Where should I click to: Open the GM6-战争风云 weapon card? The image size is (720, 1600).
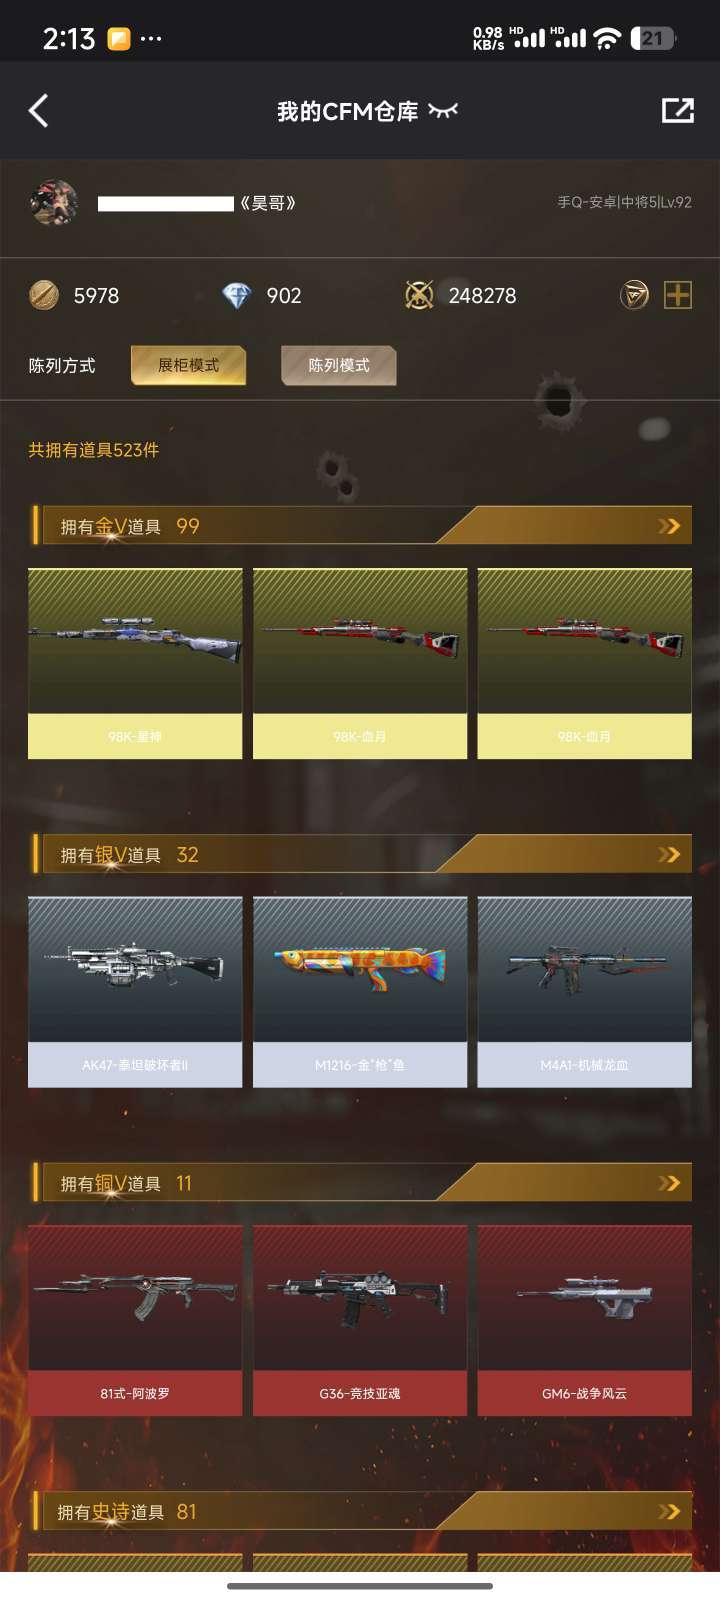(585, 1320)
